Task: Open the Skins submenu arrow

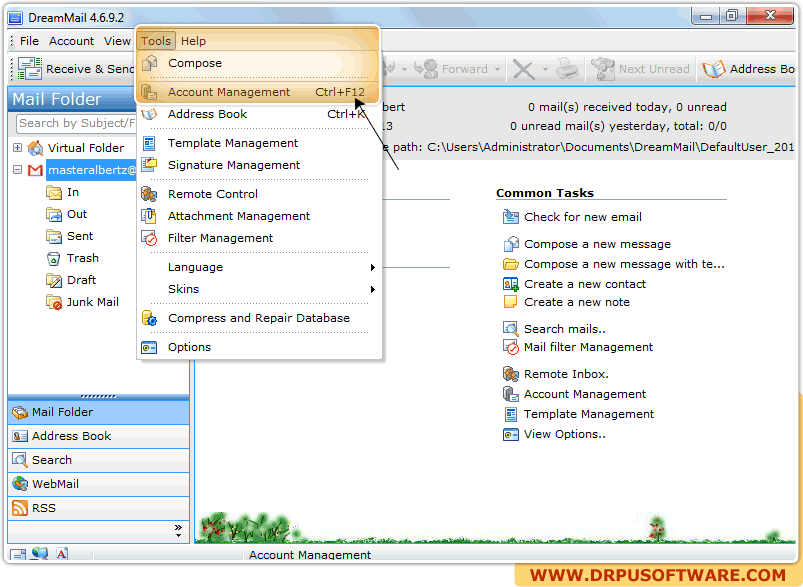Action: (373, 289)
